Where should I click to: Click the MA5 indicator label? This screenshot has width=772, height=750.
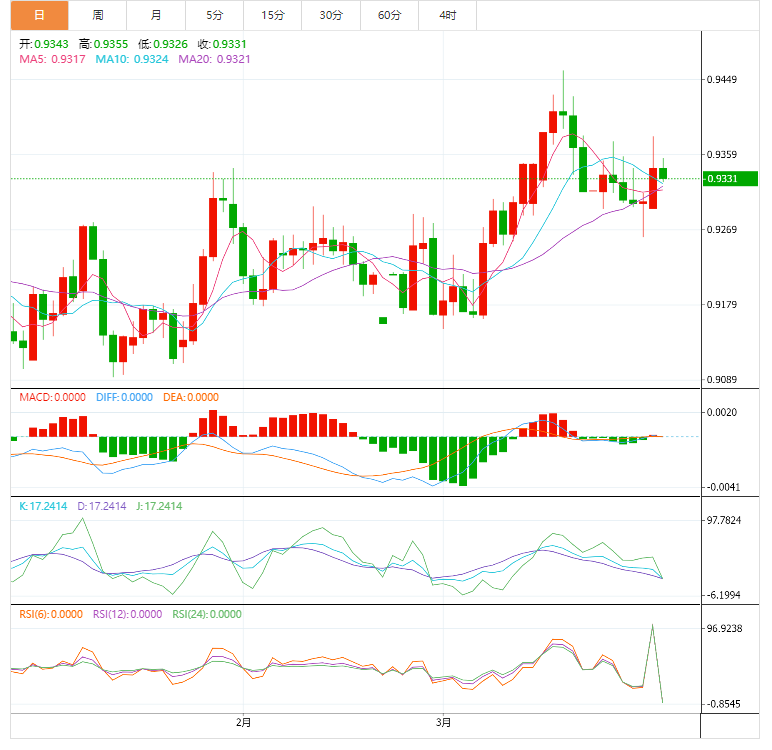53,60
